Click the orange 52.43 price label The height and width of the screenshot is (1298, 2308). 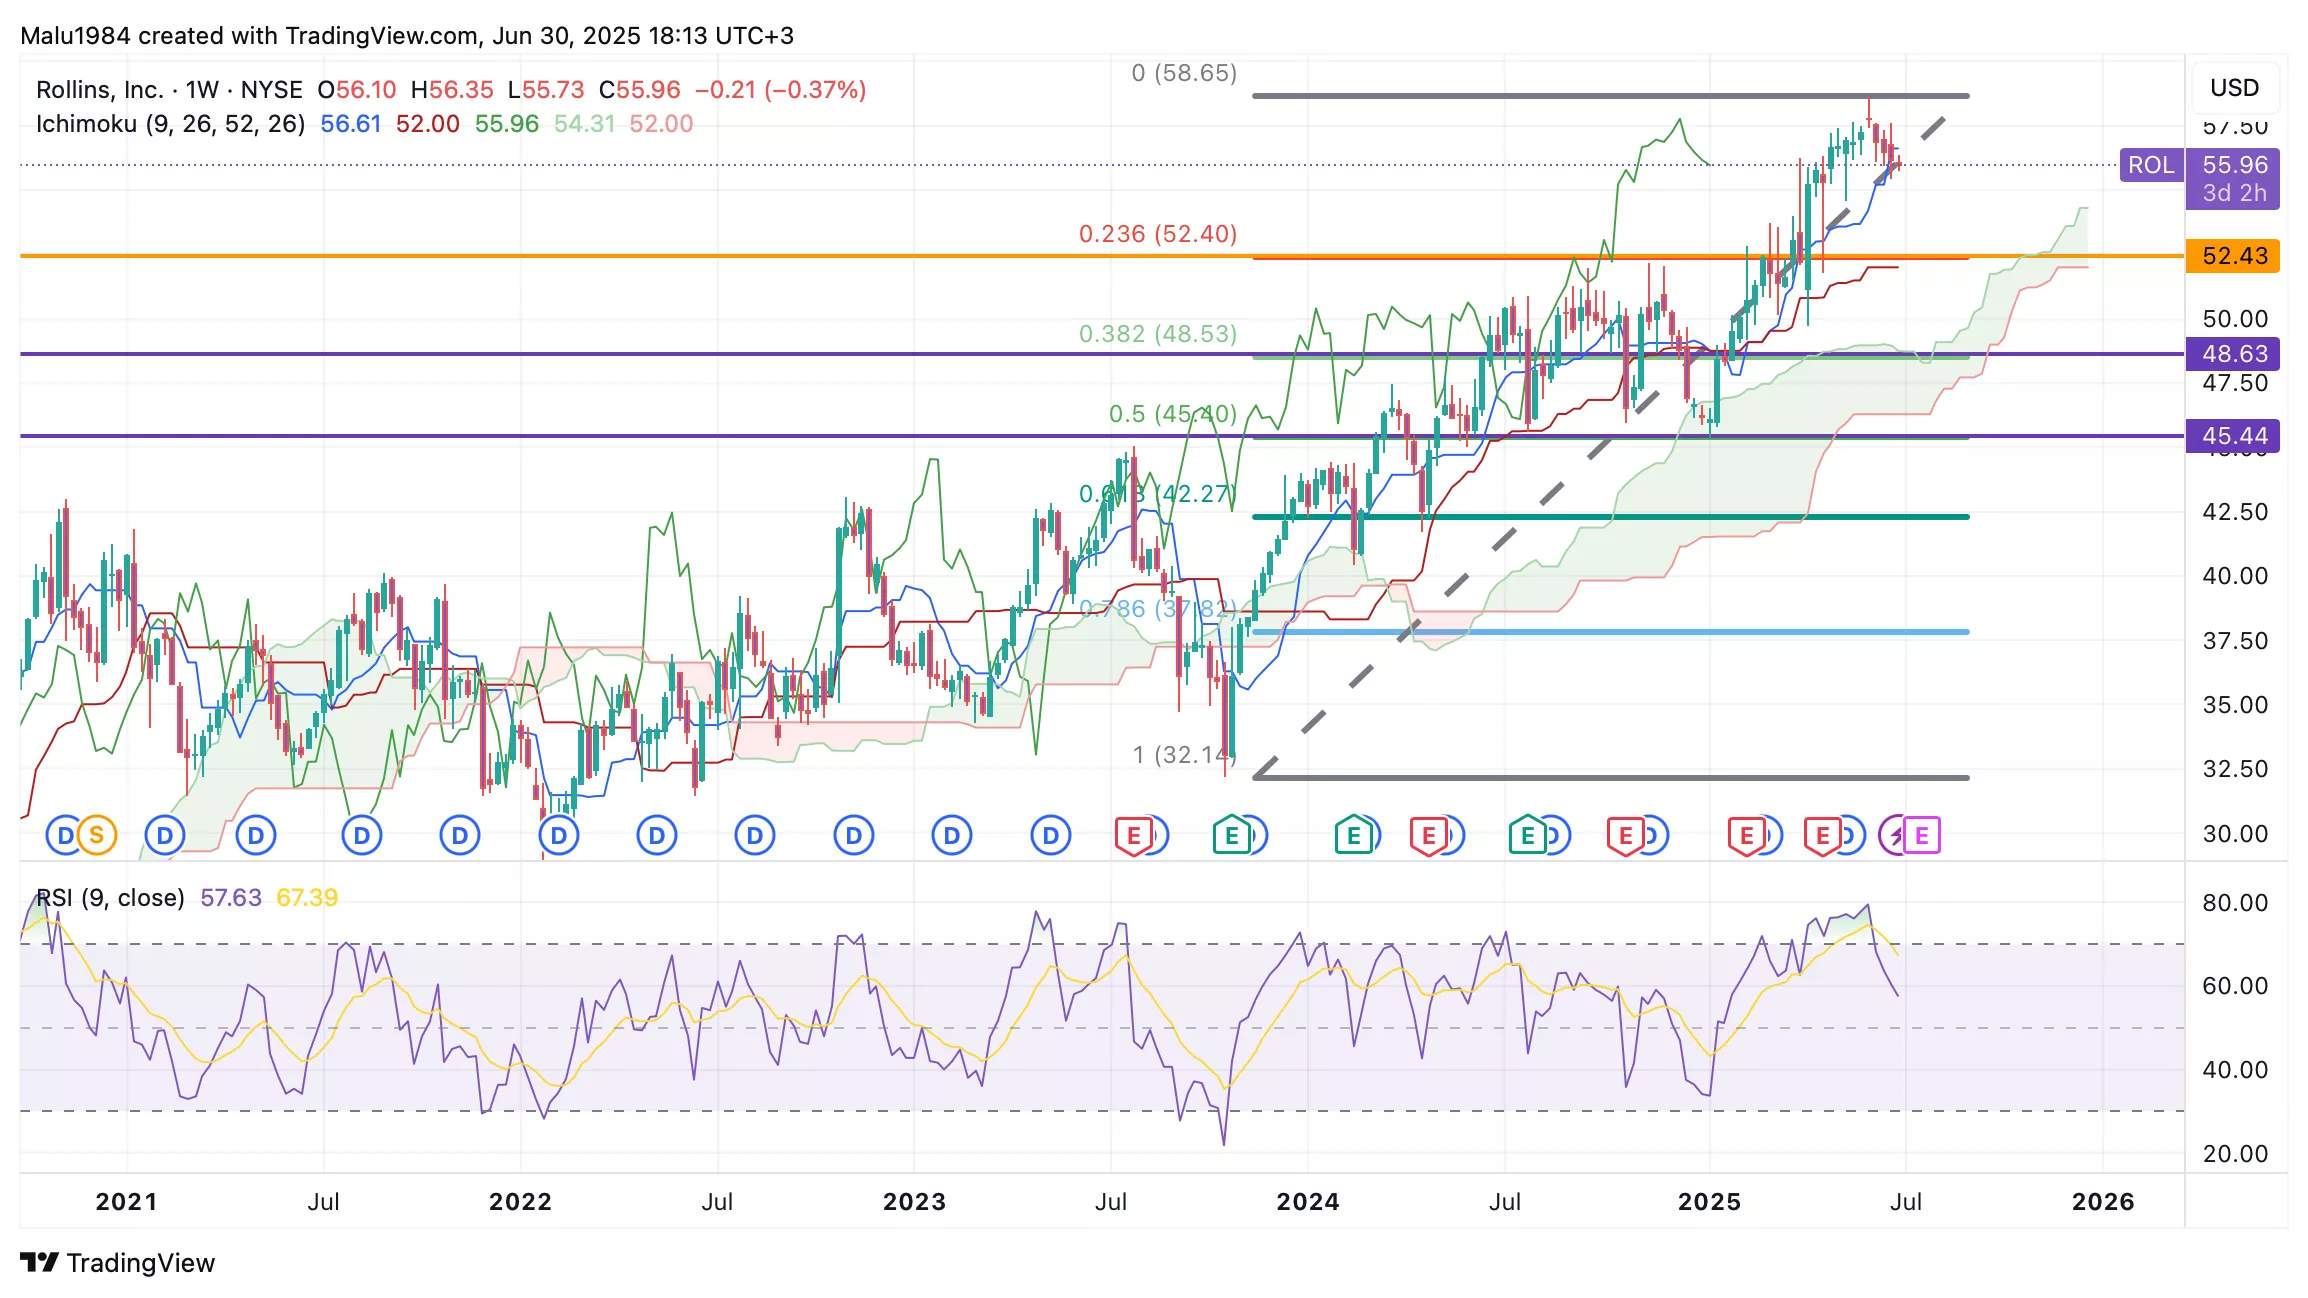pyautogui.click(x=2234, y=256)
